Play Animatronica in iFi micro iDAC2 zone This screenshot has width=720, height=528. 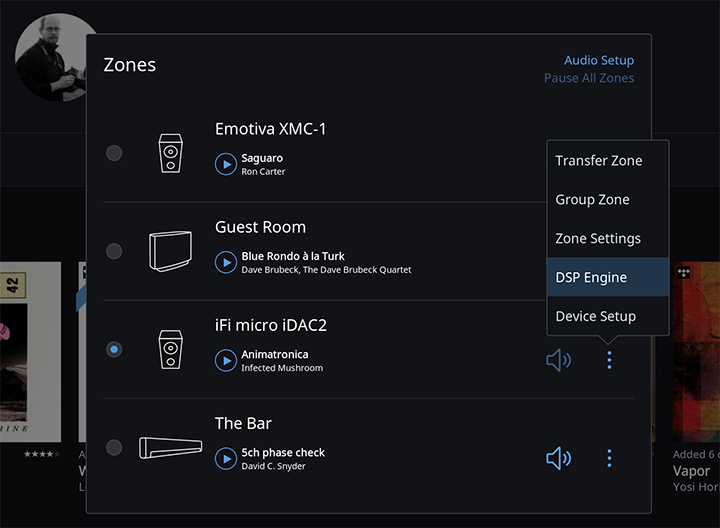[x=226, y=361]
